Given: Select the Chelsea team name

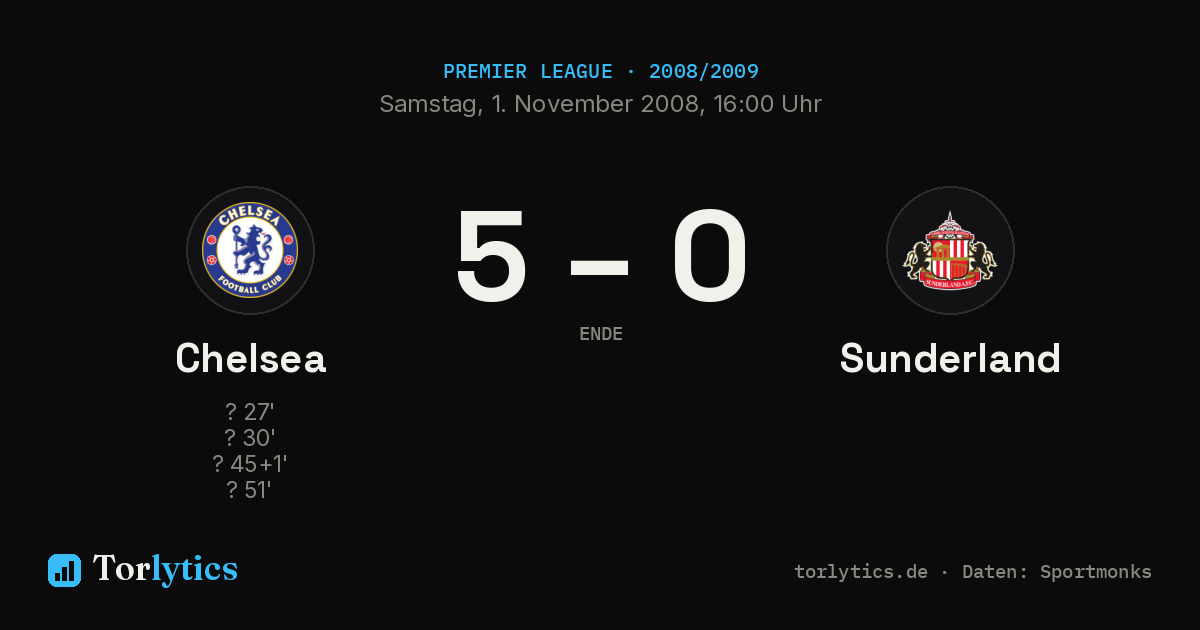Looking at the screenshot, I should pos(251,358).
